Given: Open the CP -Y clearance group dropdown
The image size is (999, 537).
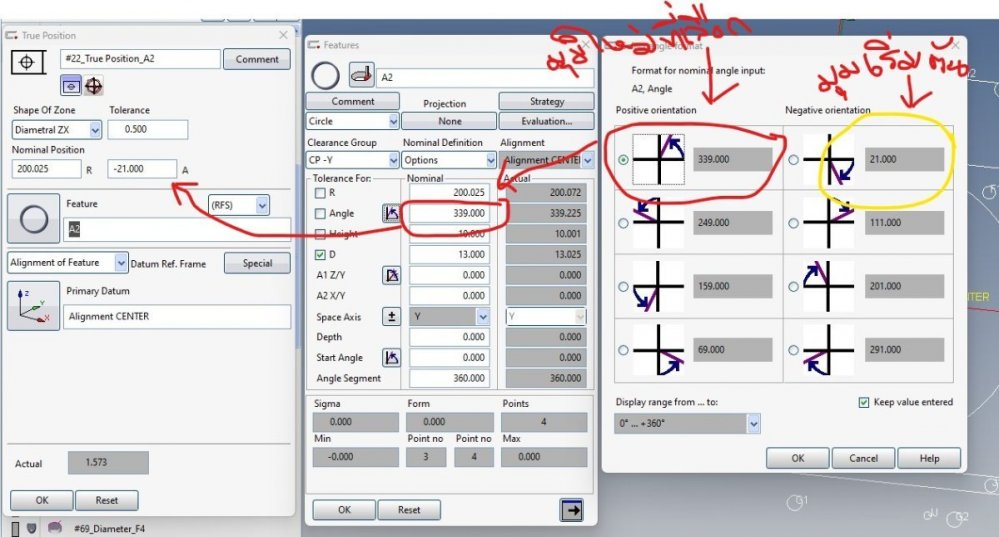Looking at the screenshot, I should (393, 160).
